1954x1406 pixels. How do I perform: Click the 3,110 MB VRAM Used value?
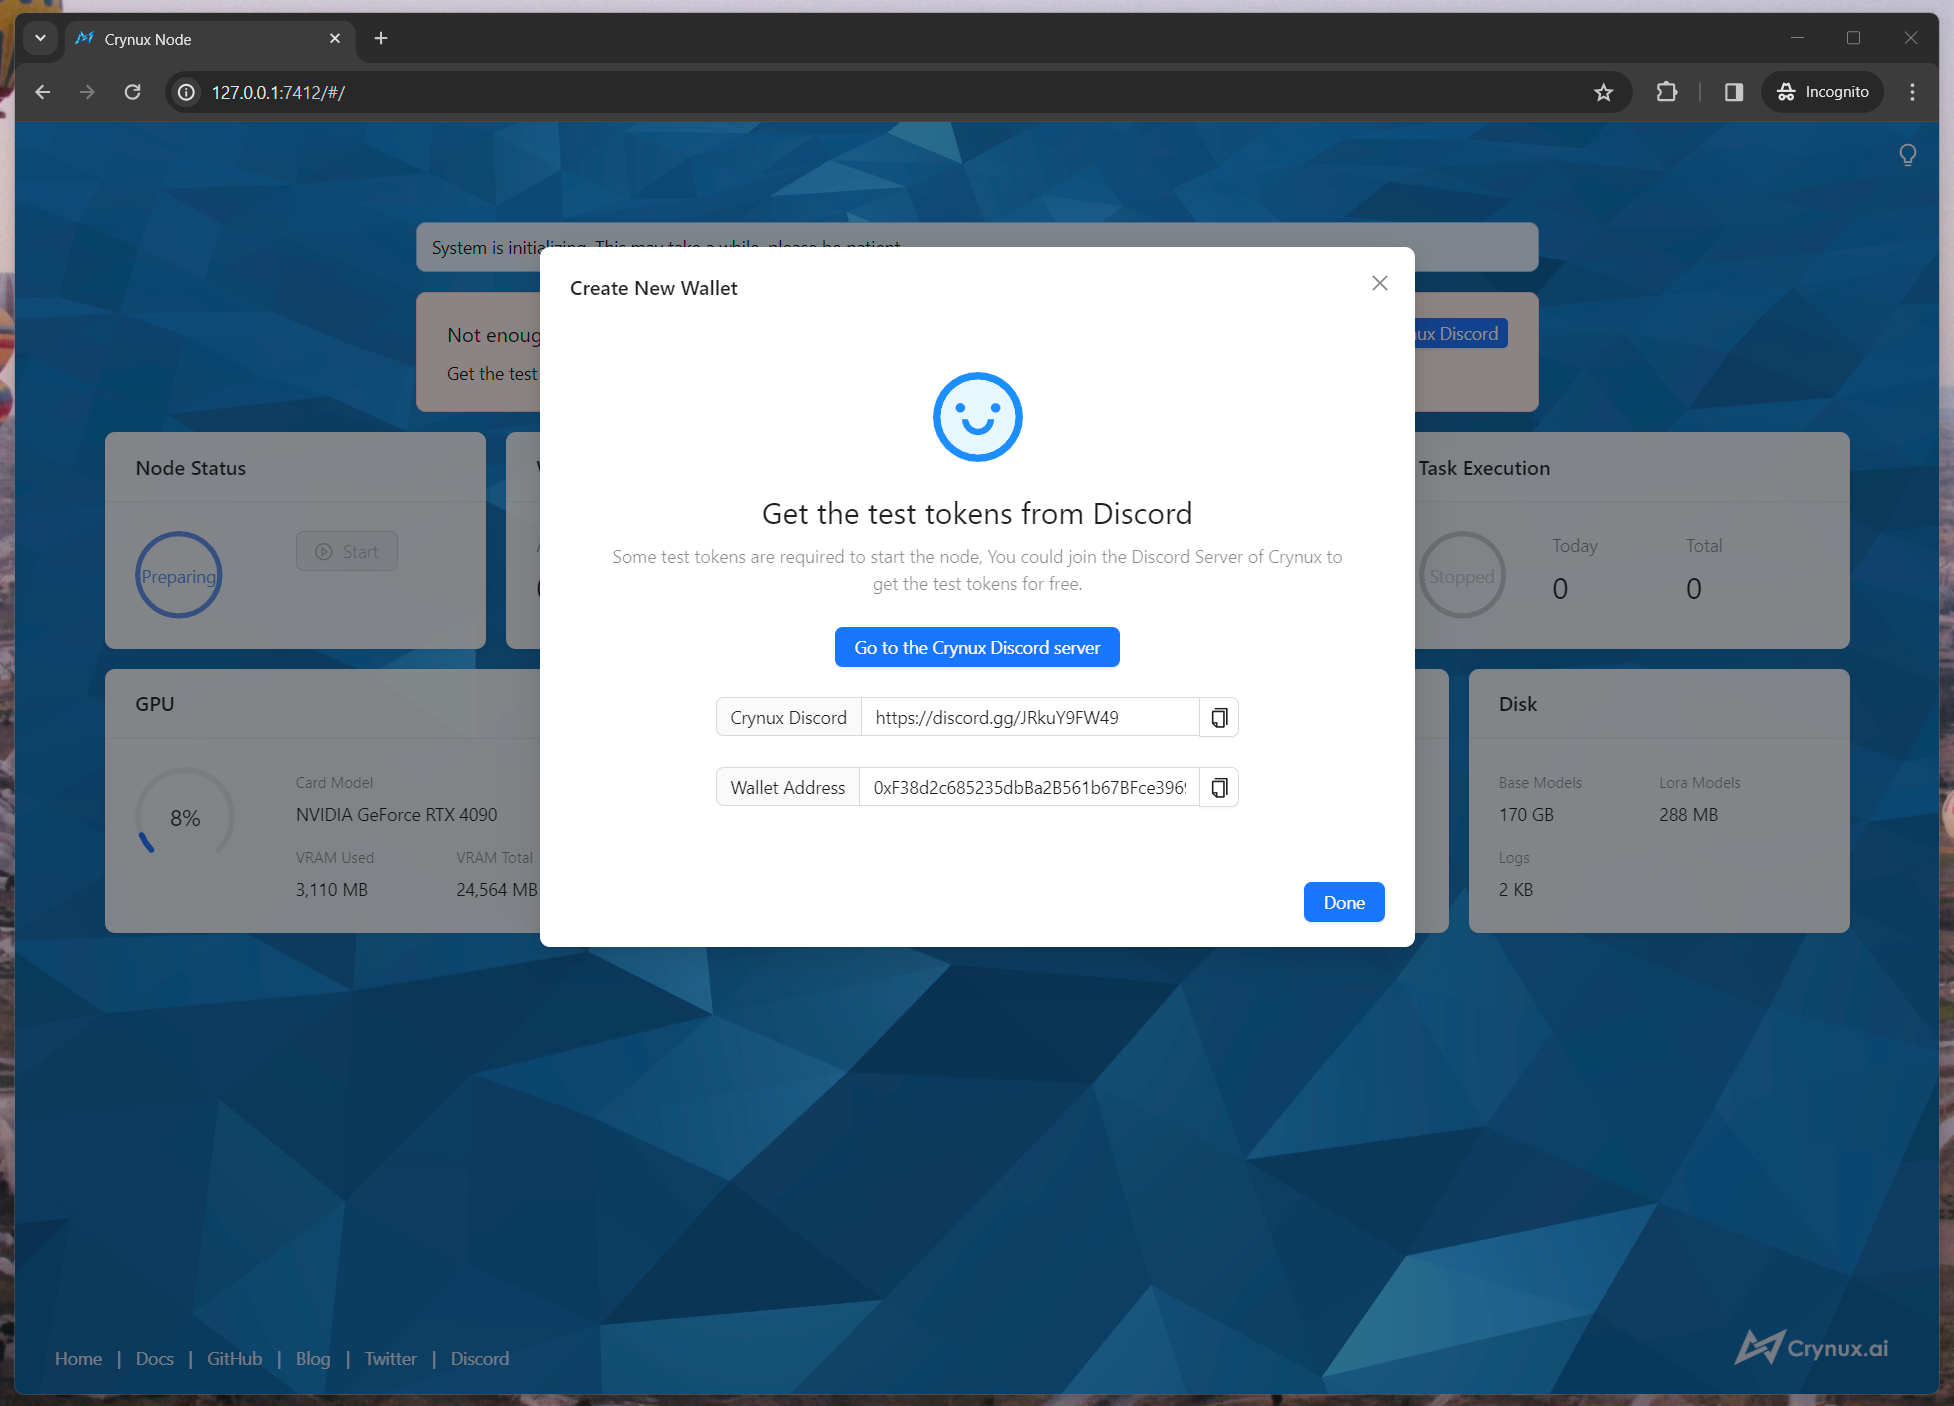(x=332, y=889)
